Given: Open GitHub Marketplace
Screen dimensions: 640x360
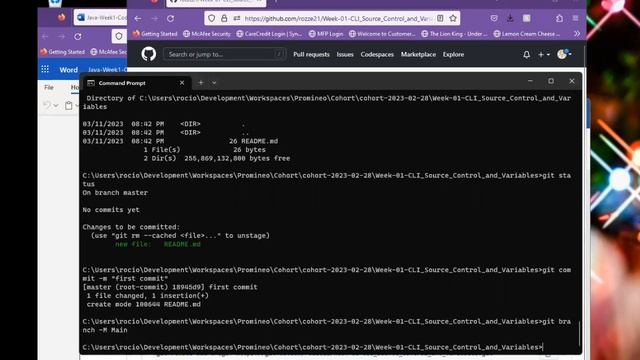Looking at the screenshot, I should [418, 54].
